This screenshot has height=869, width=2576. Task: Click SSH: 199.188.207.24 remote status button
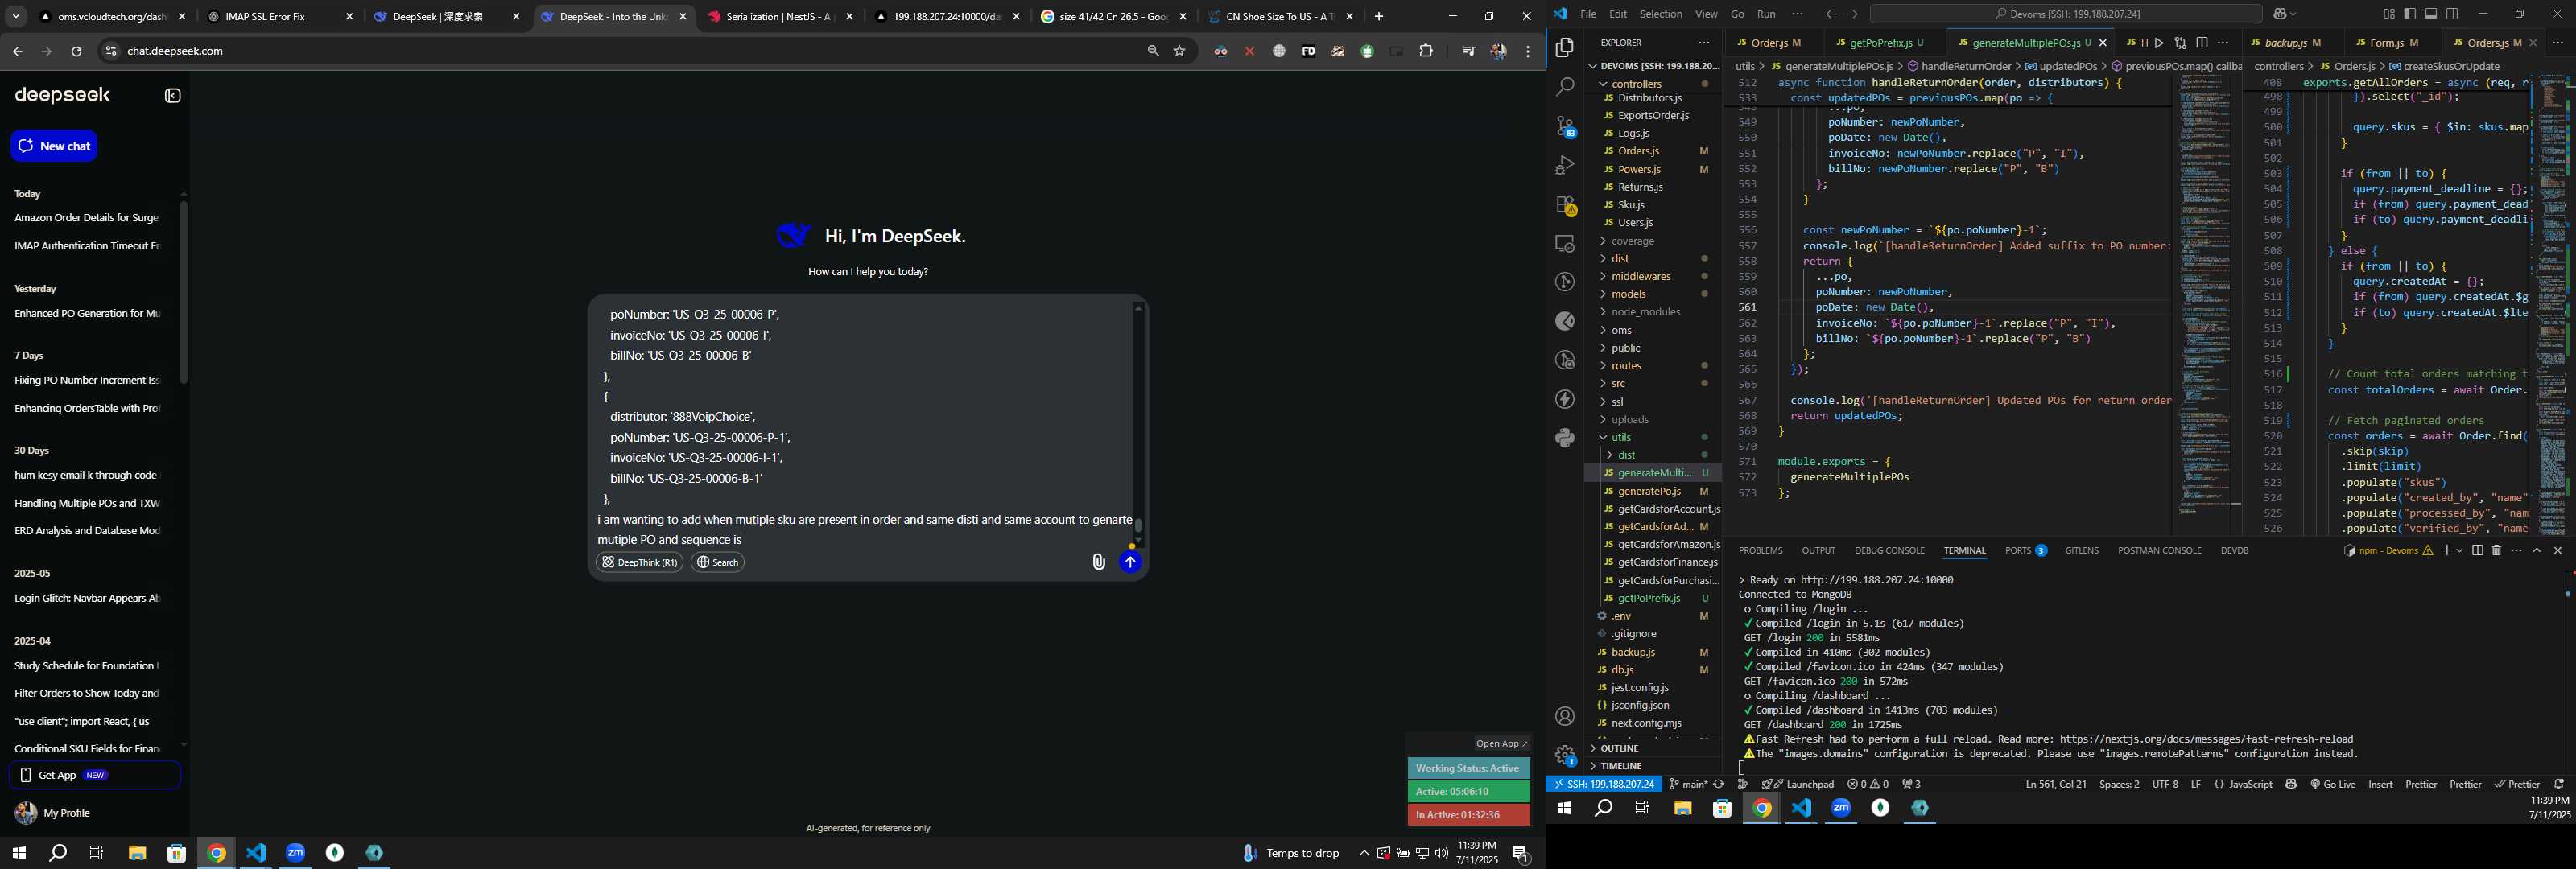[1603, 784]
